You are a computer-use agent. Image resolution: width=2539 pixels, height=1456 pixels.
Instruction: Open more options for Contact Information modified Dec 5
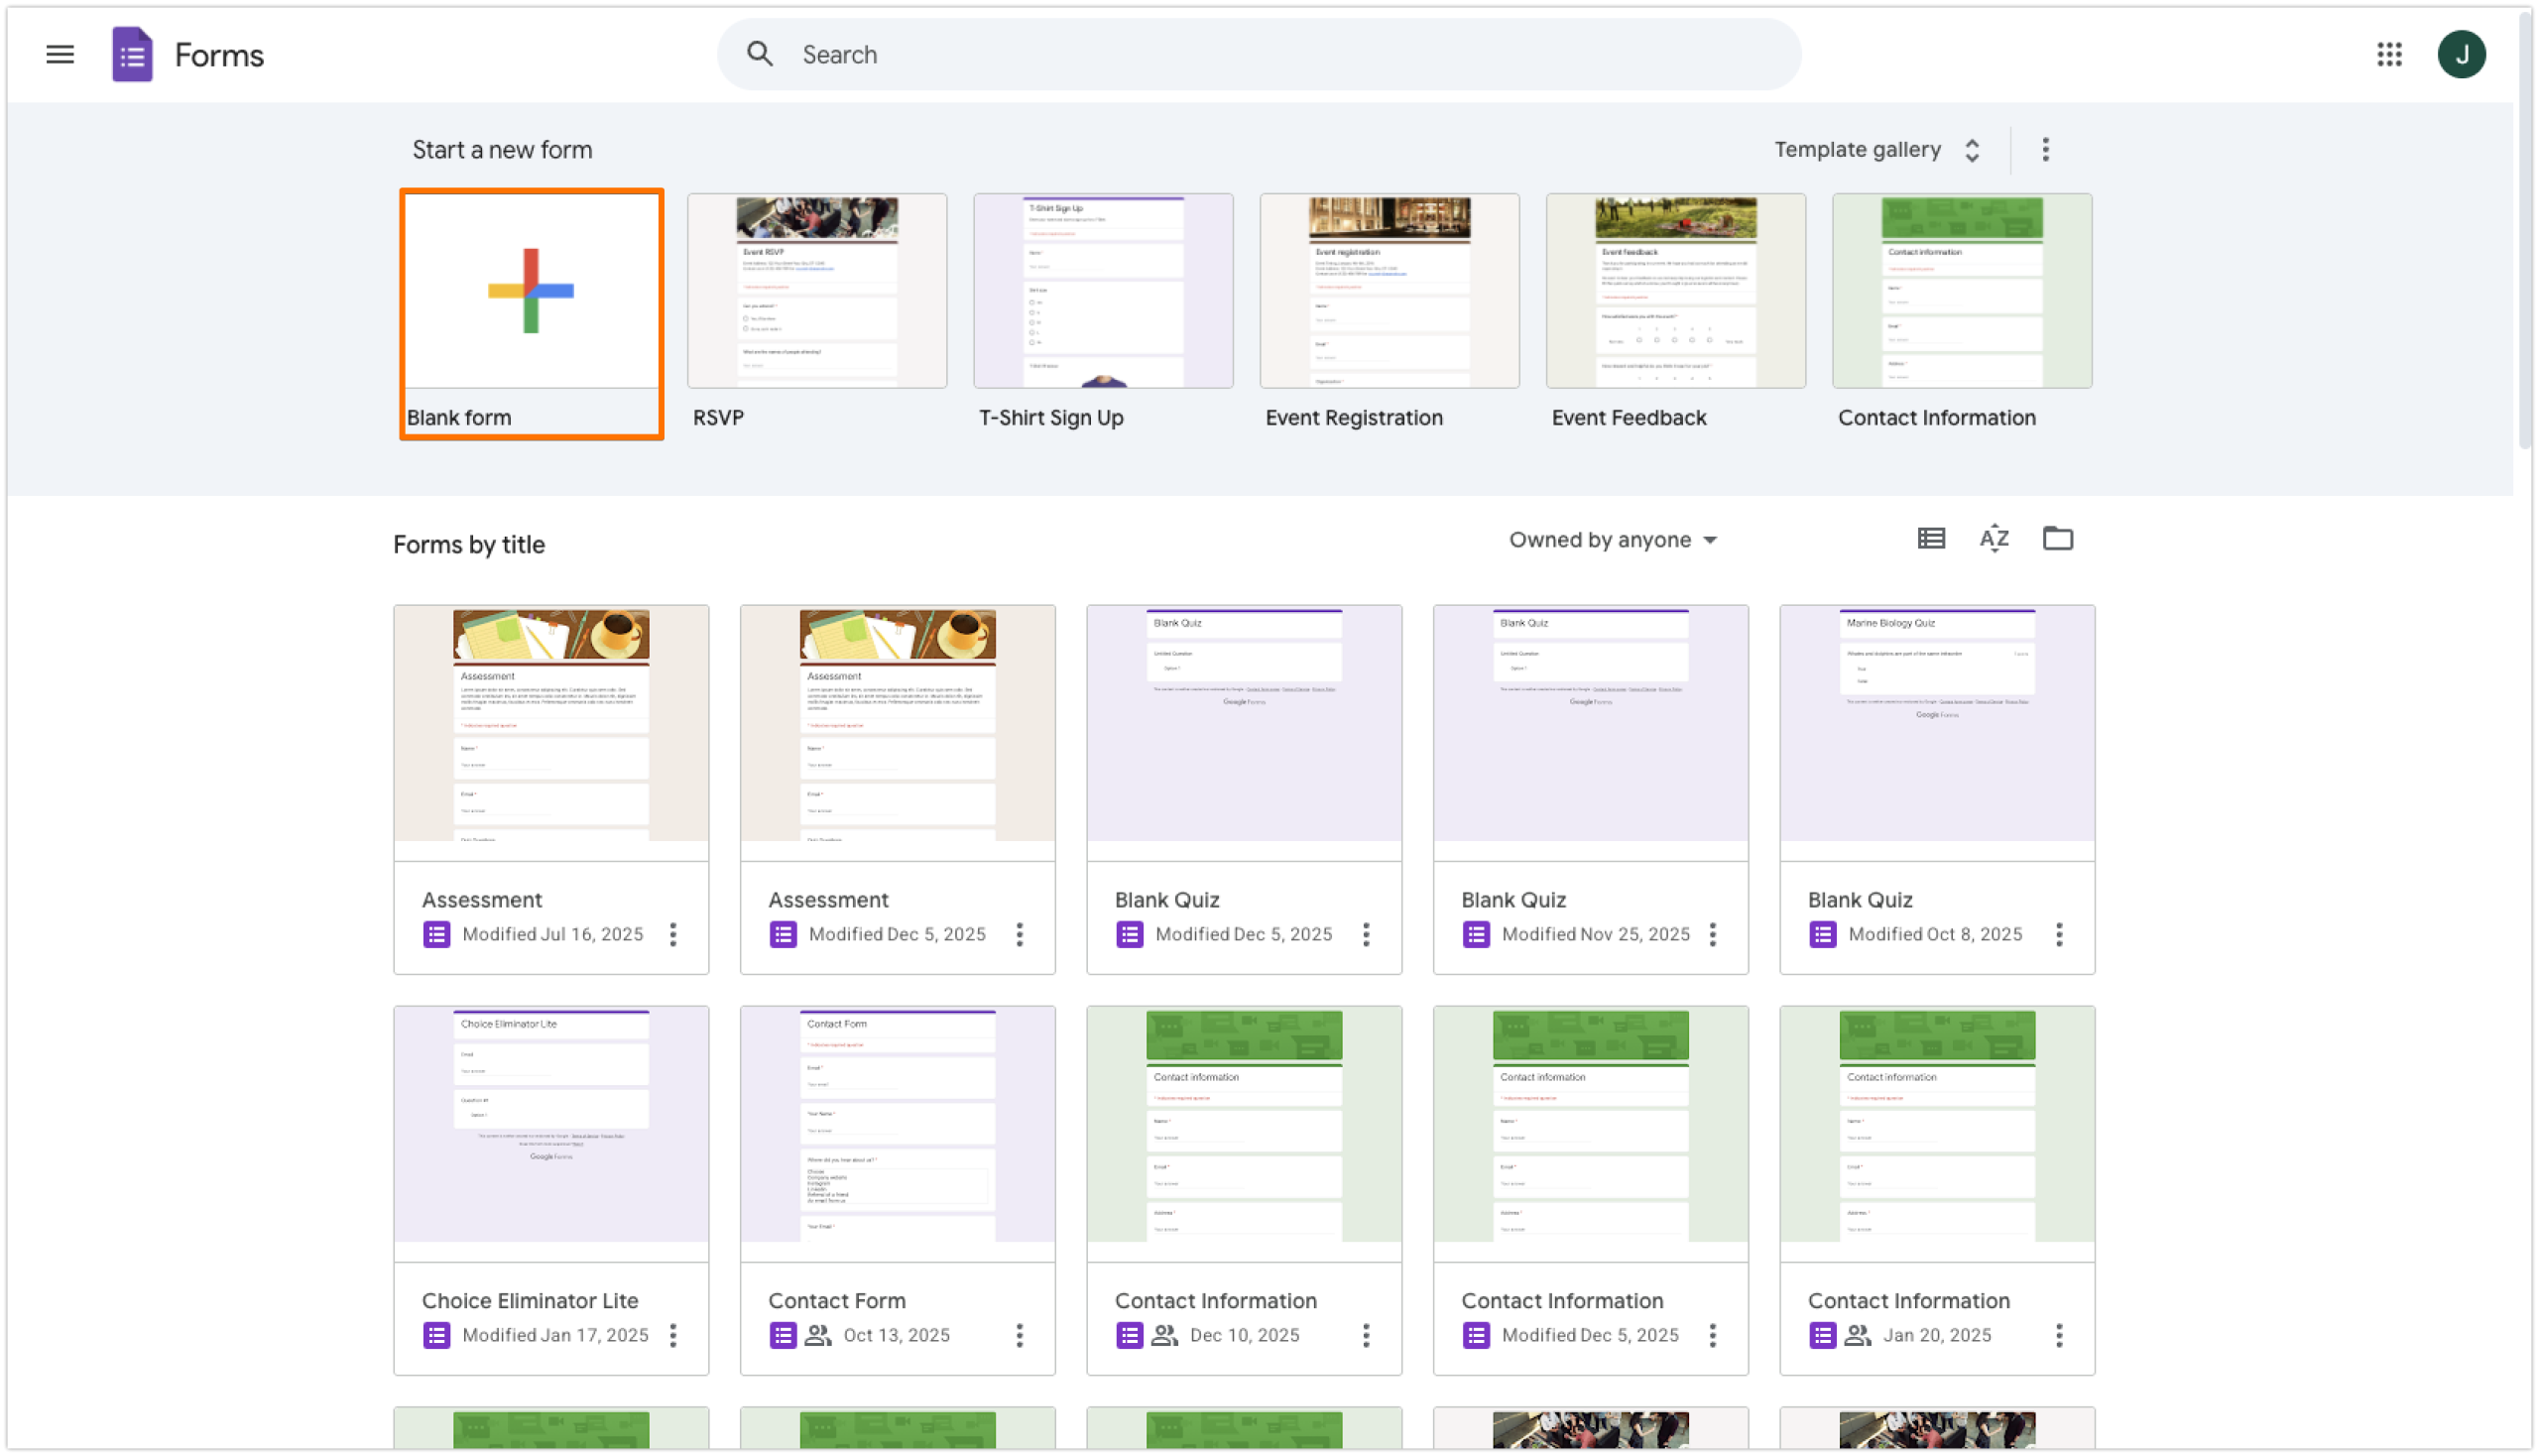1713,1336
